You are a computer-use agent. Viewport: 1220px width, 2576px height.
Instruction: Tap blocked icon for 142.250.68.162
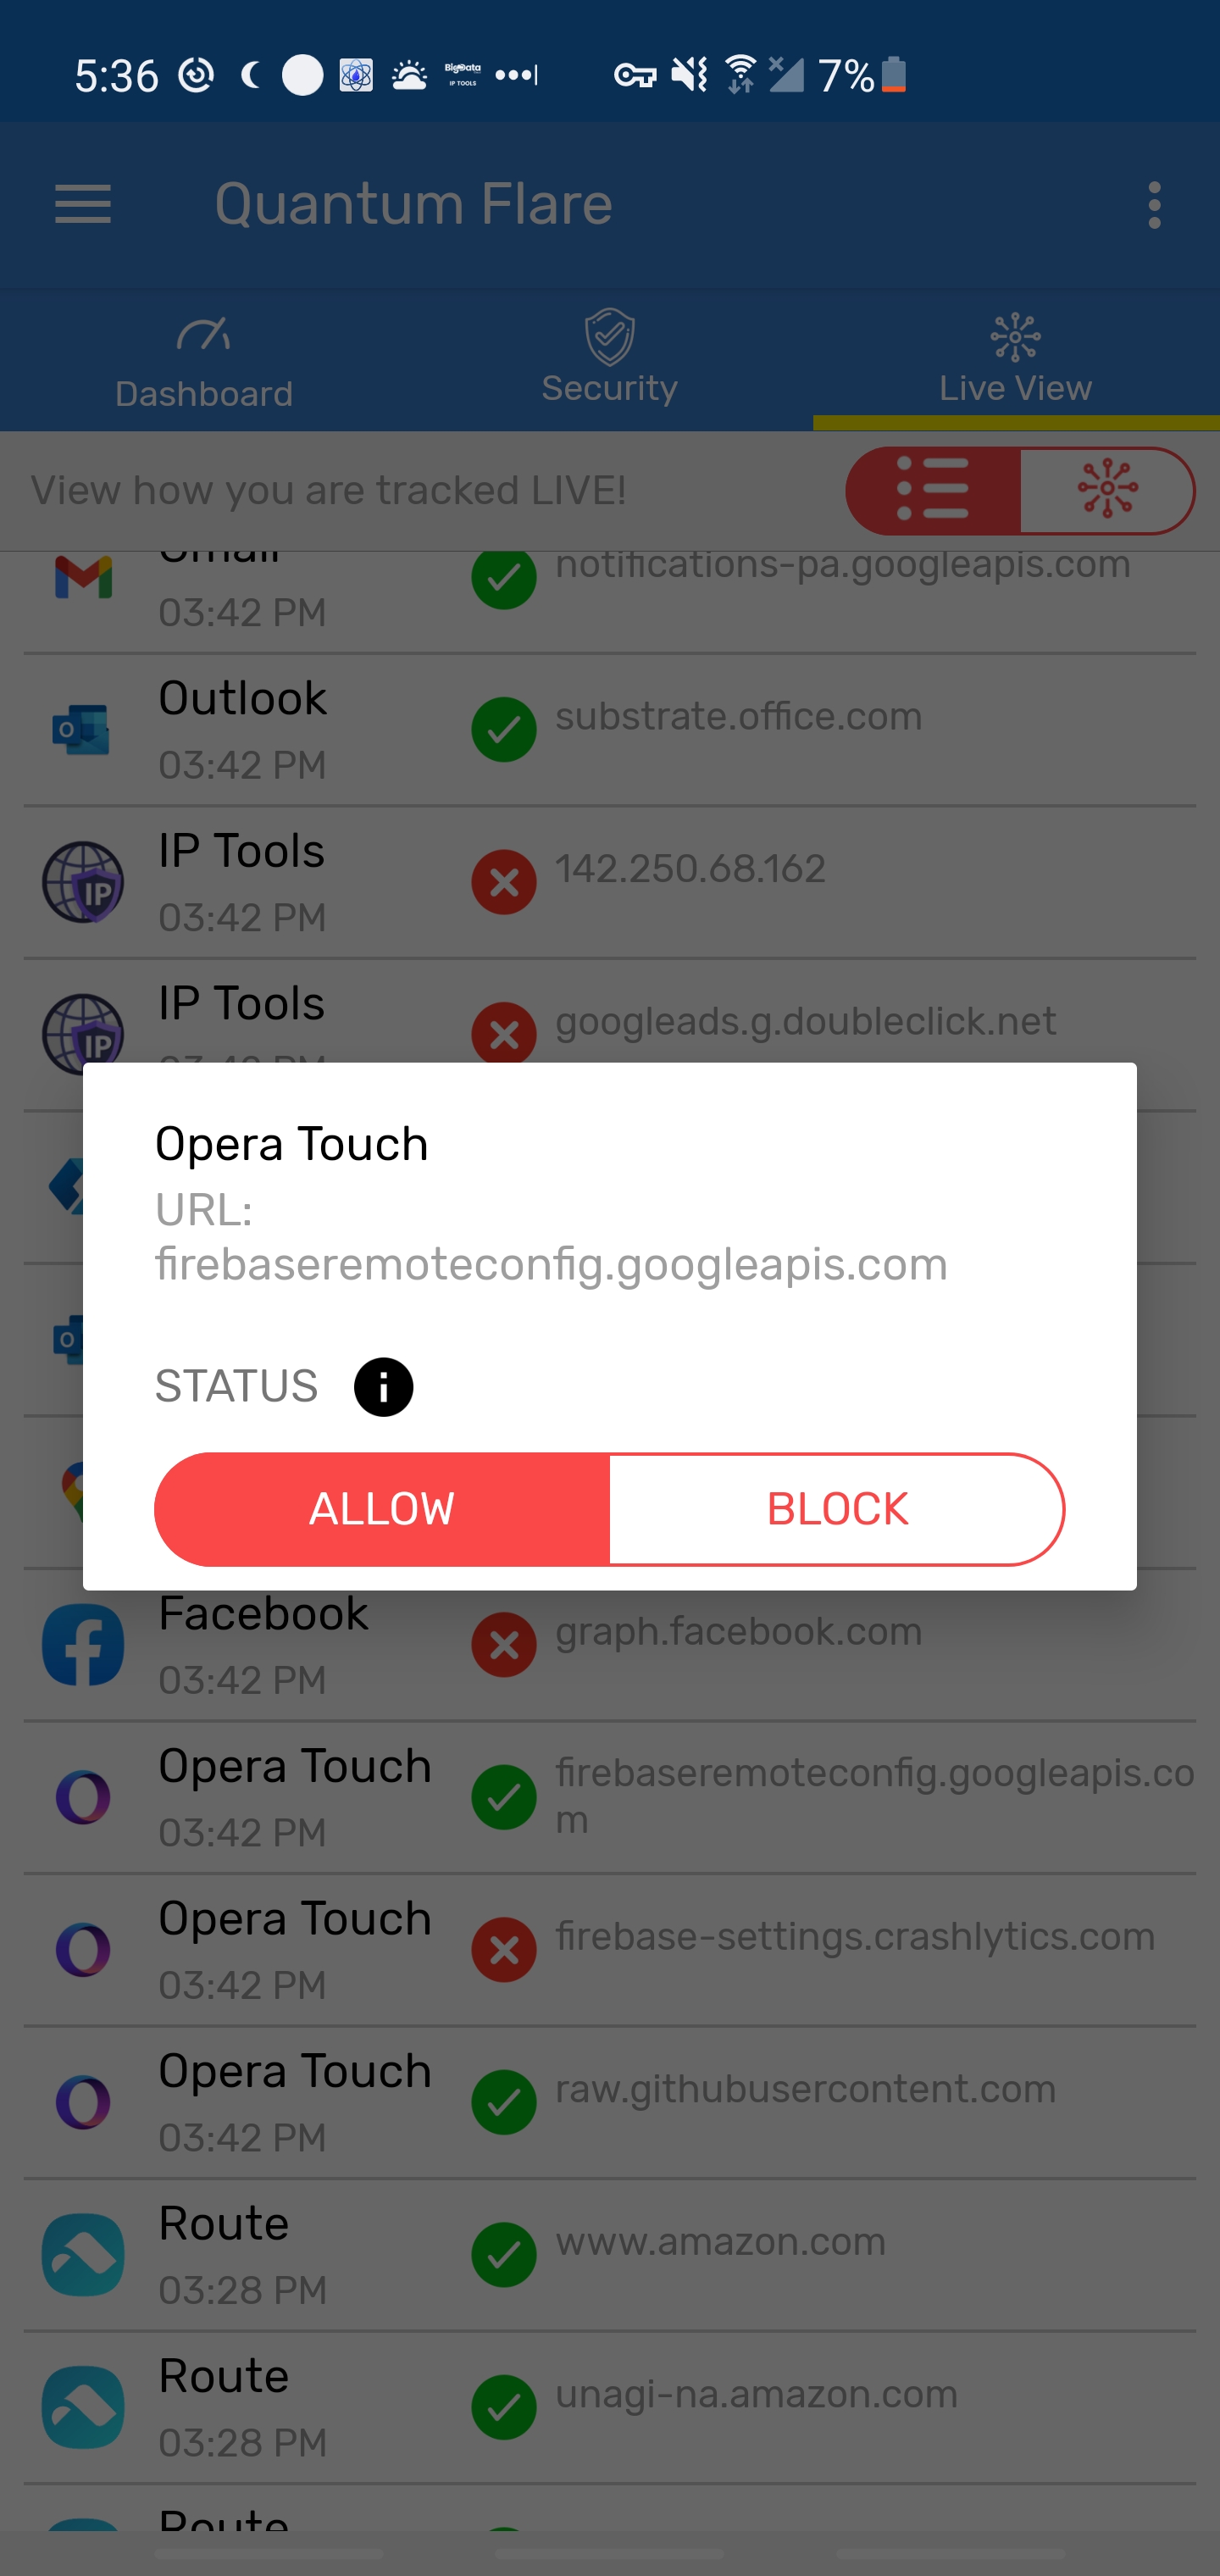click(x=504, y=882)
